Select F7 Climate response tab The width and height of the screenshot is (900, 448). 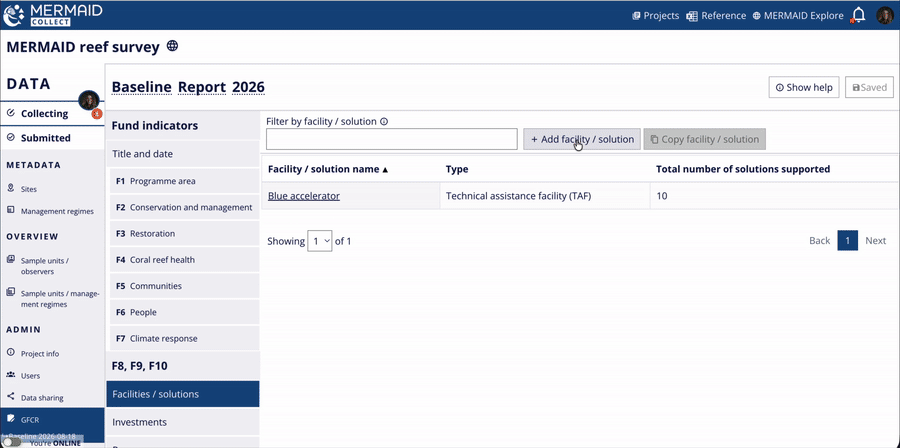point(185,338)
